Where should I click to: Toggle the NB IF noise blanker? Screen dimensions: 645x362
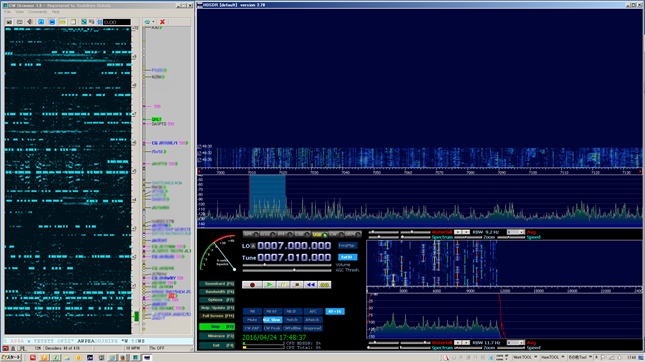coord(292,311)
